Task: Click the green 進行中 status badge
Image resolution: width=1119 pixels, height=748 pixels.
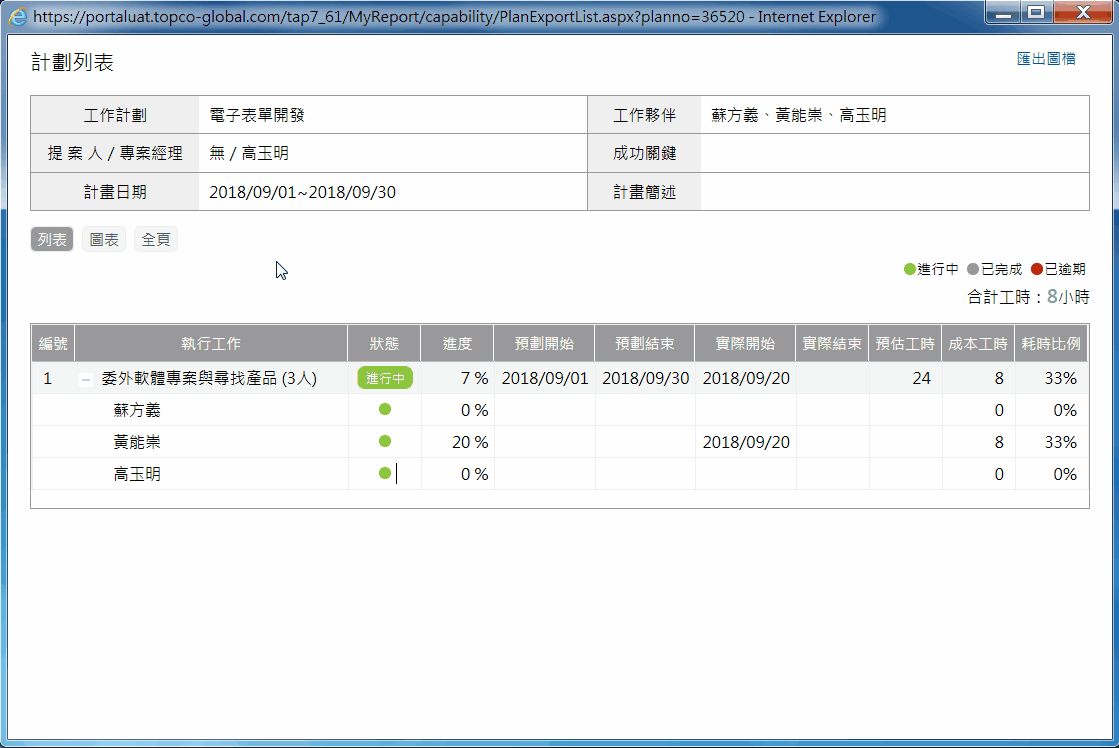Action: (385, 378)
